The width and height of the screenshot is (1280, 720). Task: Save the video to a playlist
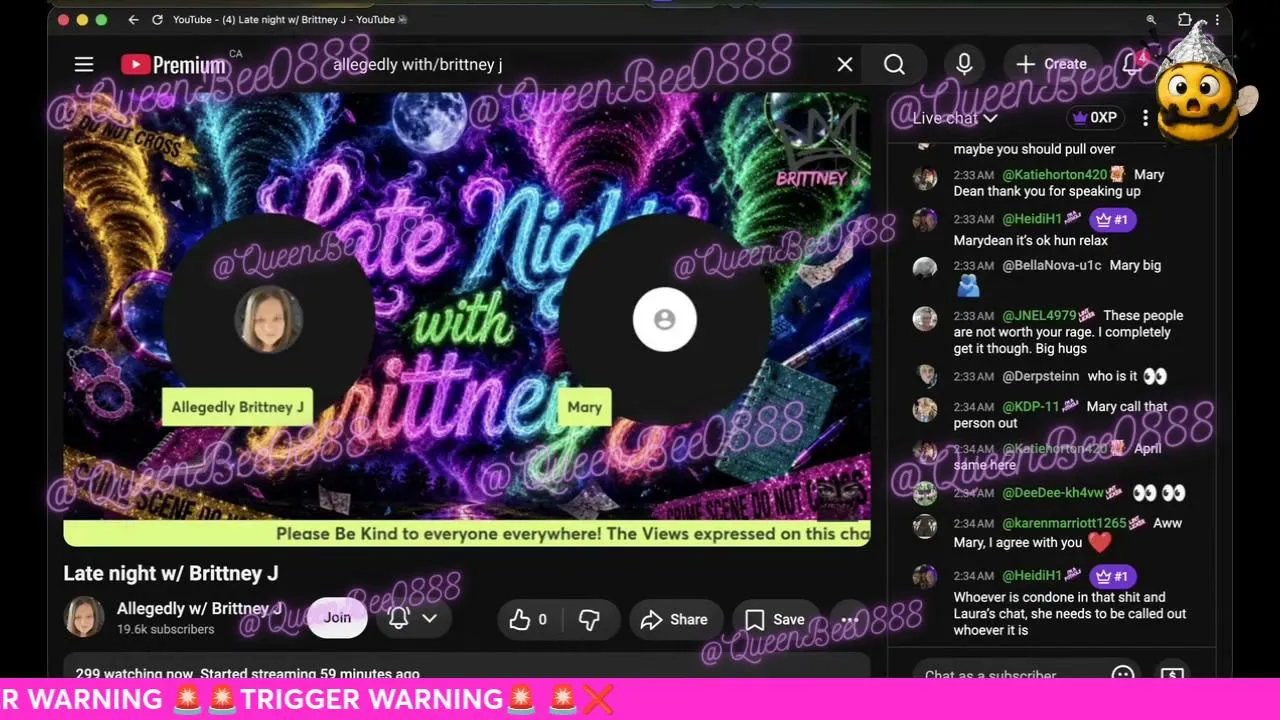coord(775,620)
